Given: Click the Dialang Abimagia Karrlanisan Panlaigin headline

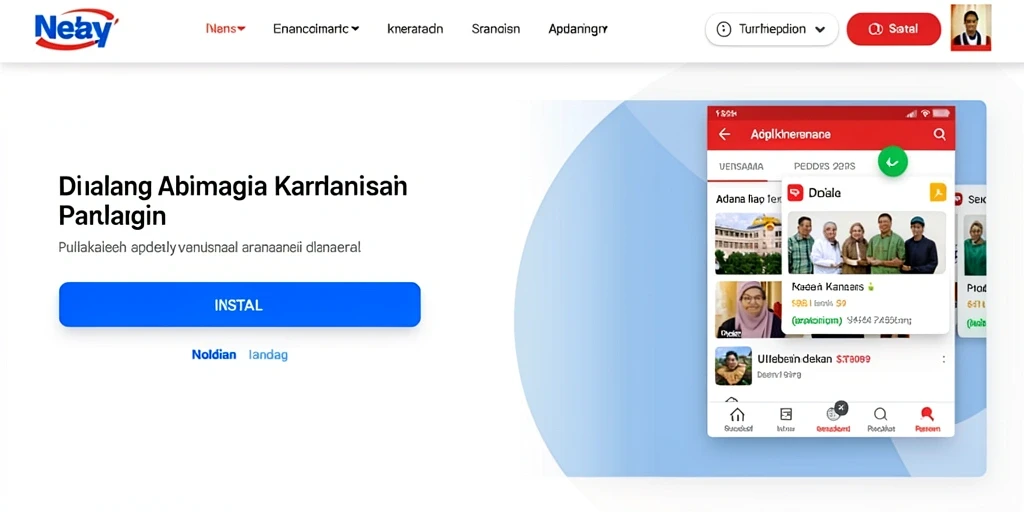Looking at the screenshot, I should (233, 200).
